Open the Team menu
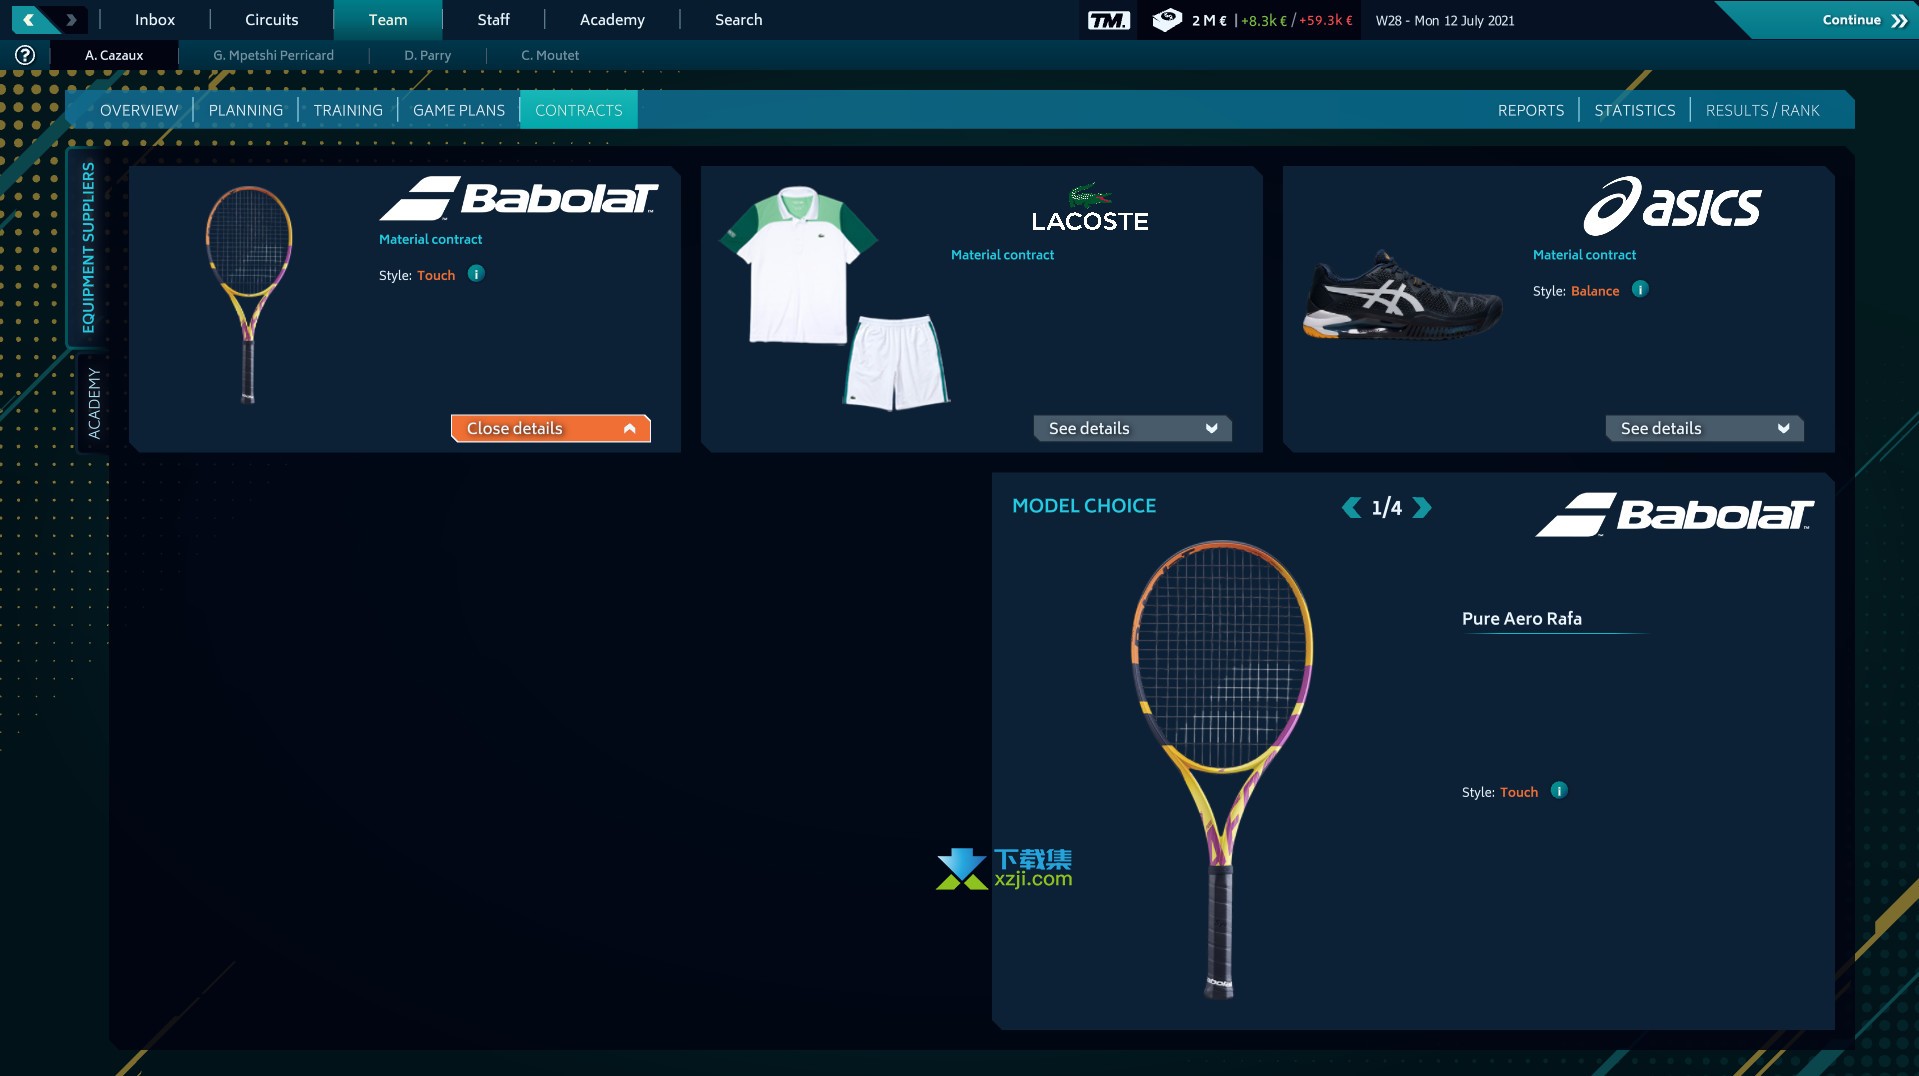 pyautogui.click(x=388, y=19)
